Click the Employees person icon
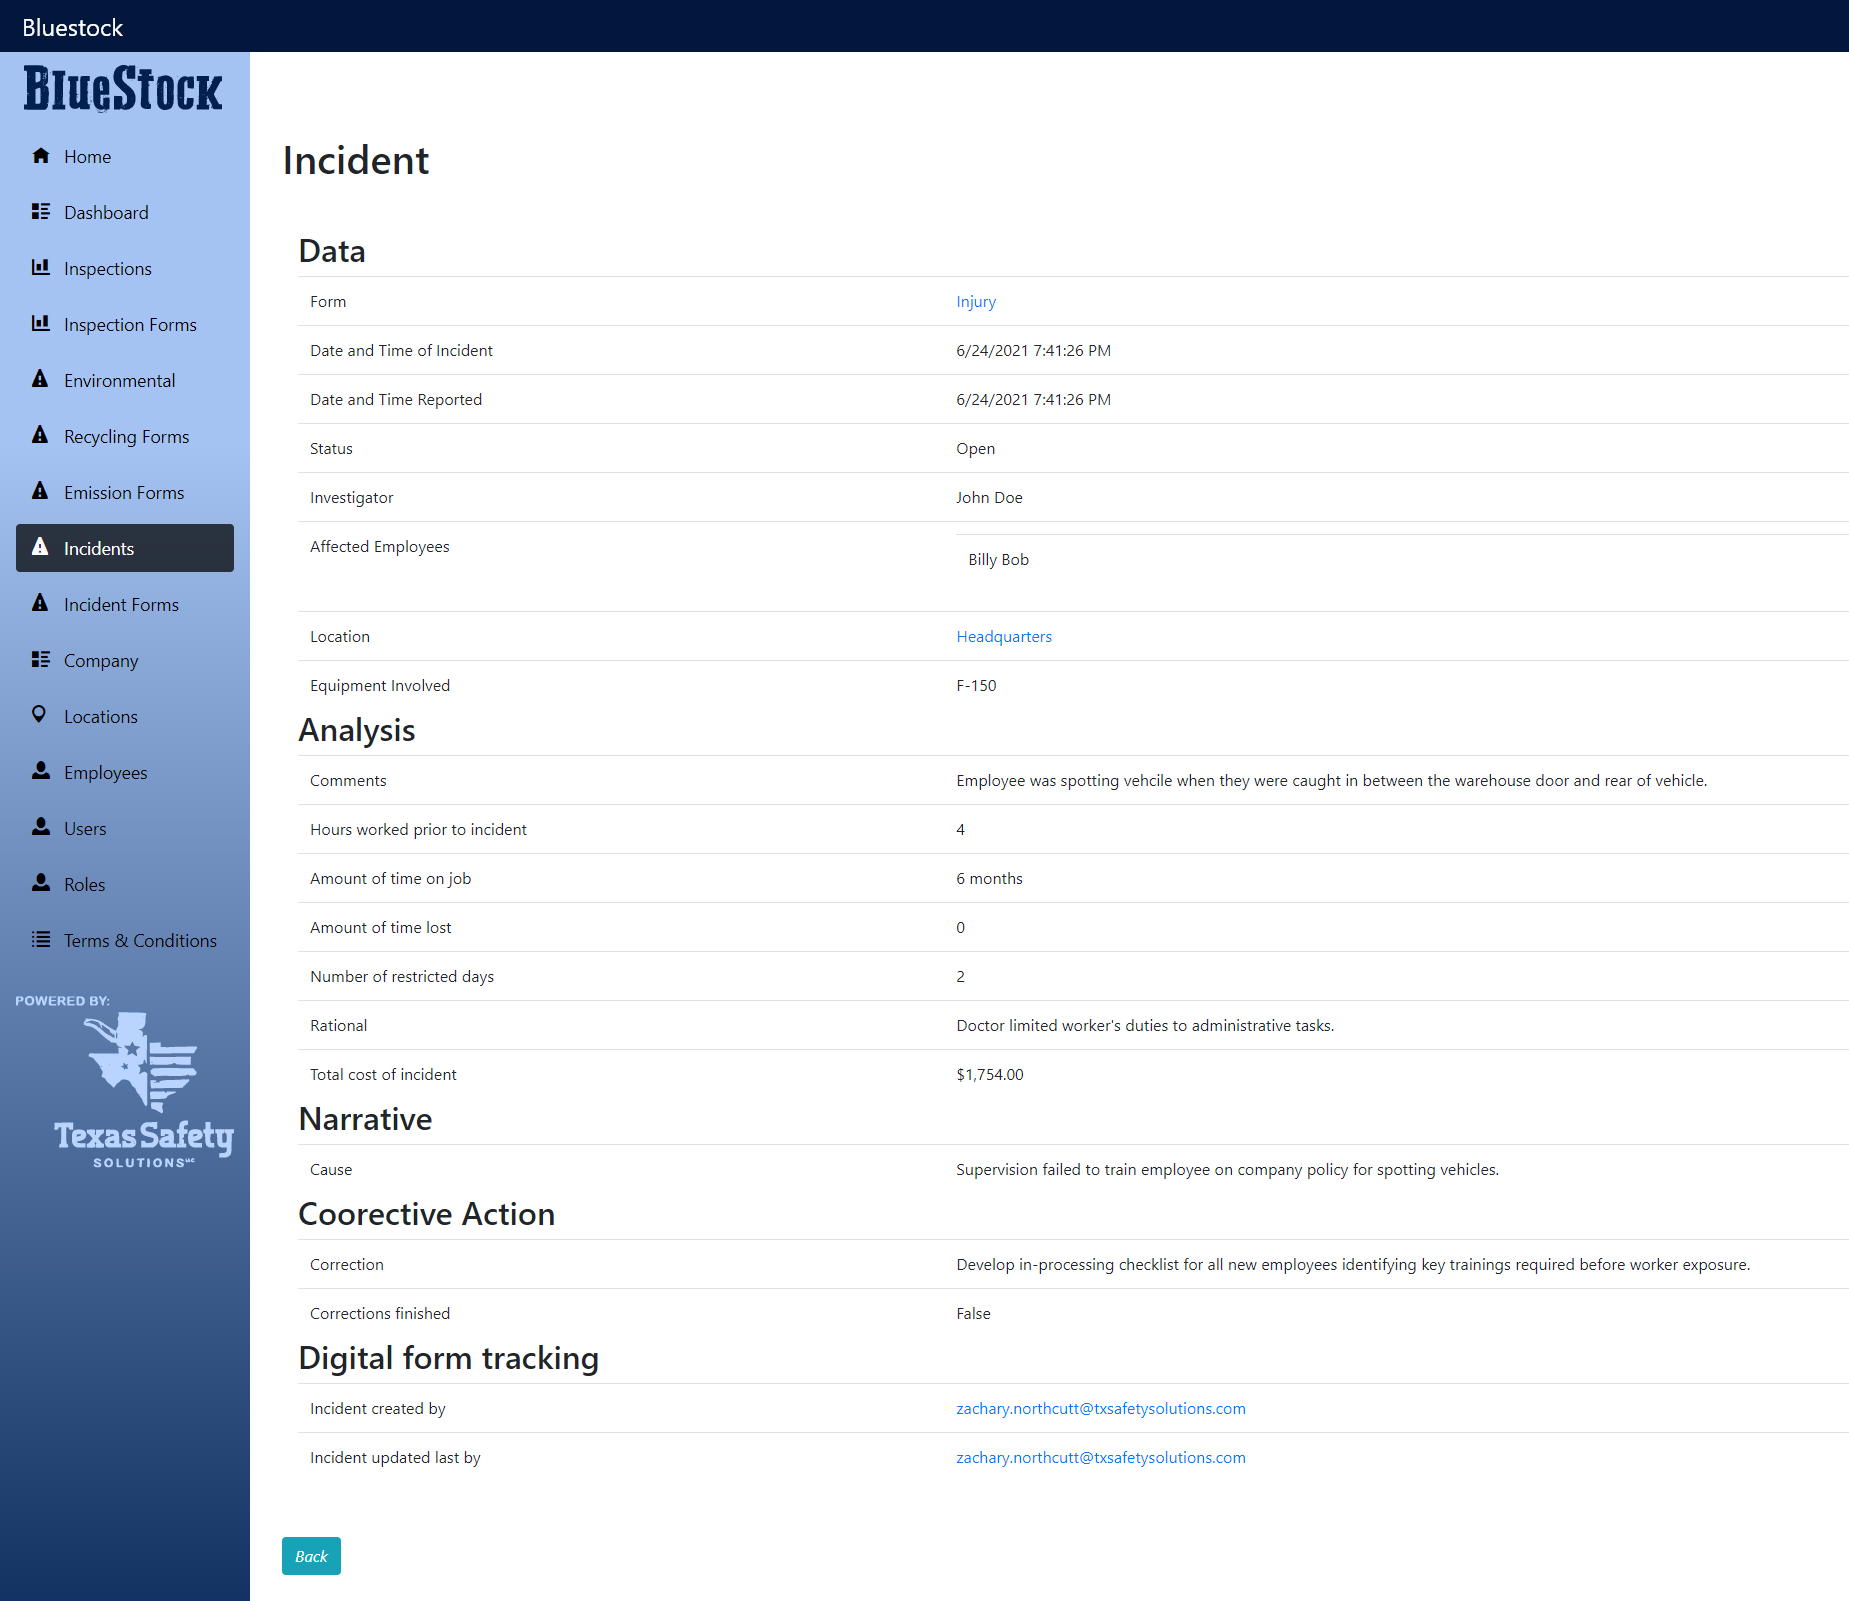1849x1601 pixels. (41, 772)
